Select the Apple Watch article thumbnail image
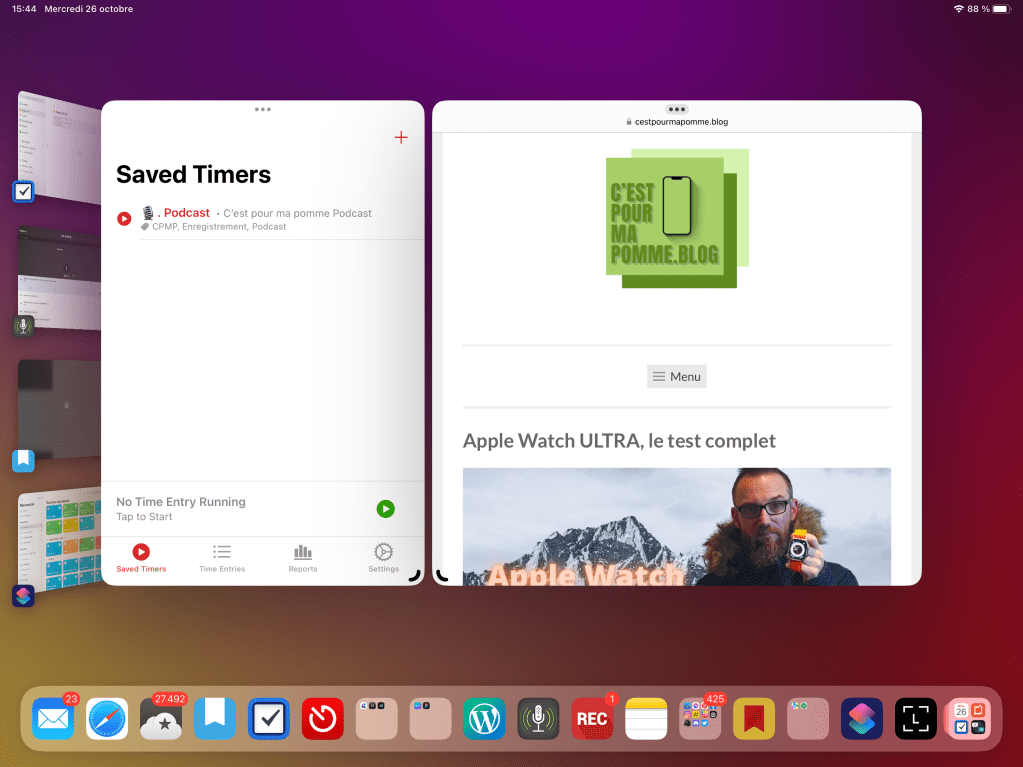Image resolution: width=1023 pixels, height=767 pixels. (676, 526)
